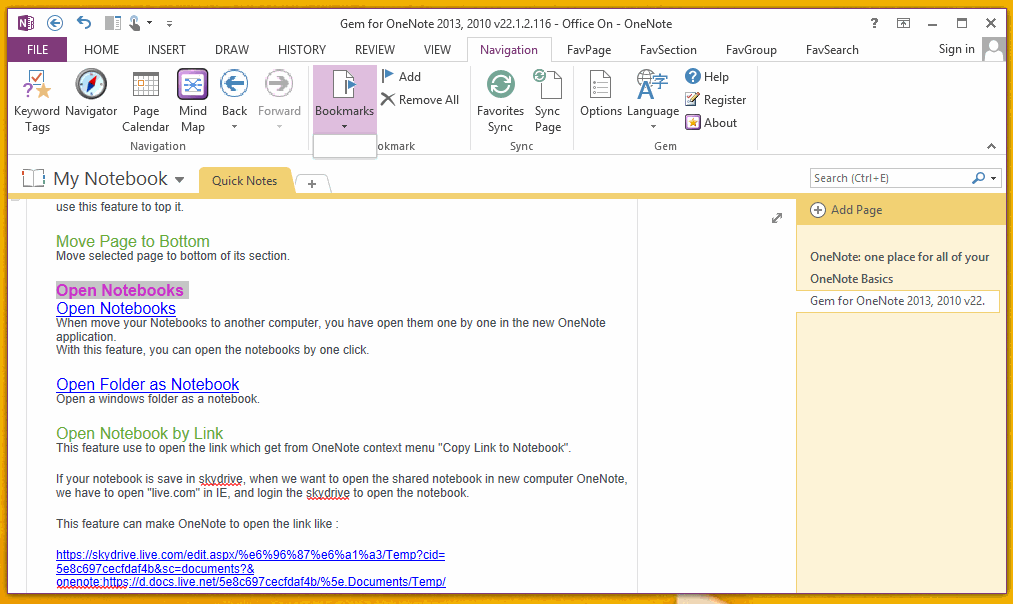Open Ribbon Display Options
Image resolution: width=1013 pixels, height=604 pixels.
pyautogui.click(x=903, y=23)
